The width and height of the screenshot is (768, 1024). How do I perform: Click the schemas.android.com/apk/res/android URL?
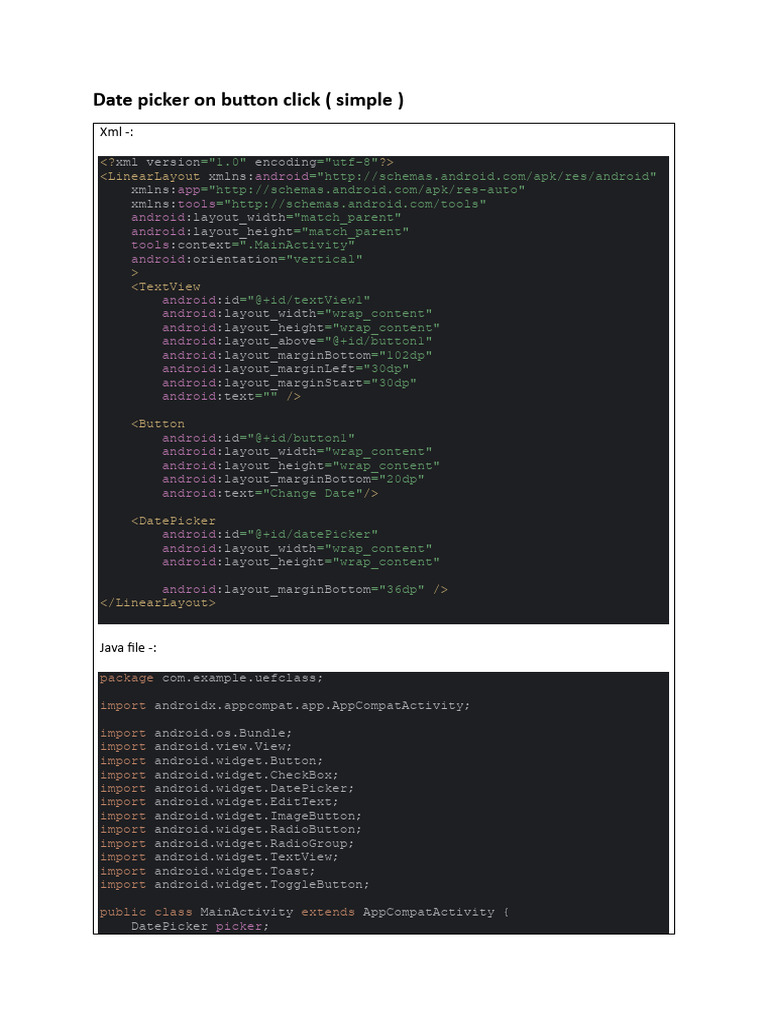pyautogui.click(x=489, y=176)
